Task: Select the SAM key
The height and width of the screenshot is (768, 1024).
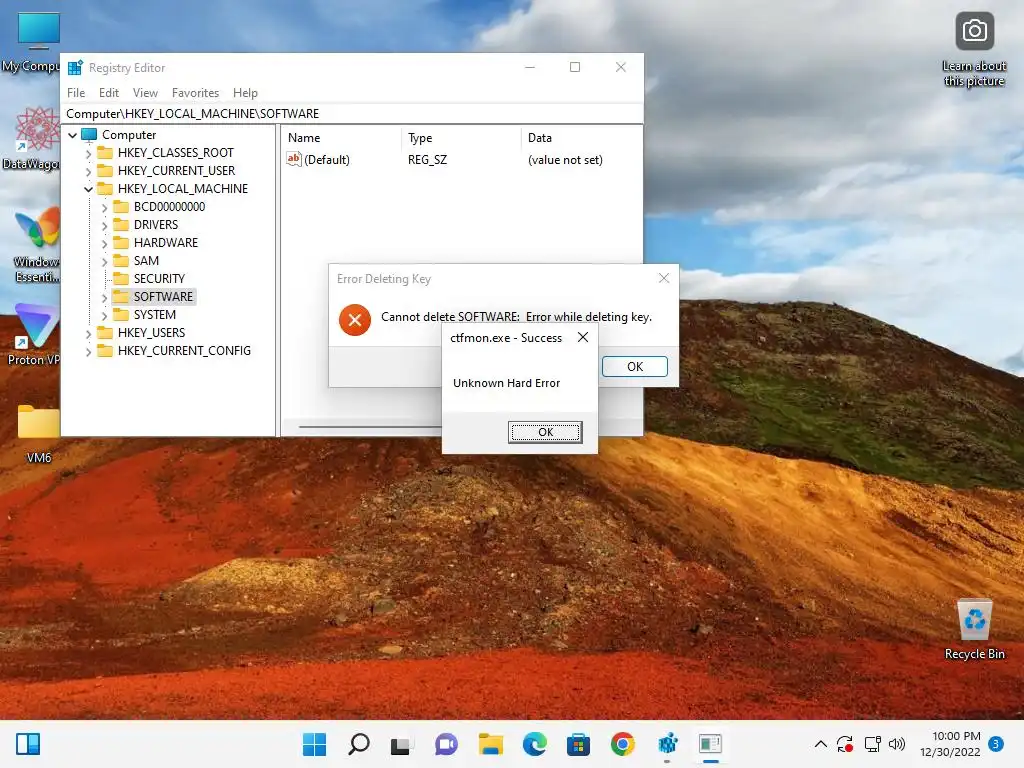Action: [146, 261]
